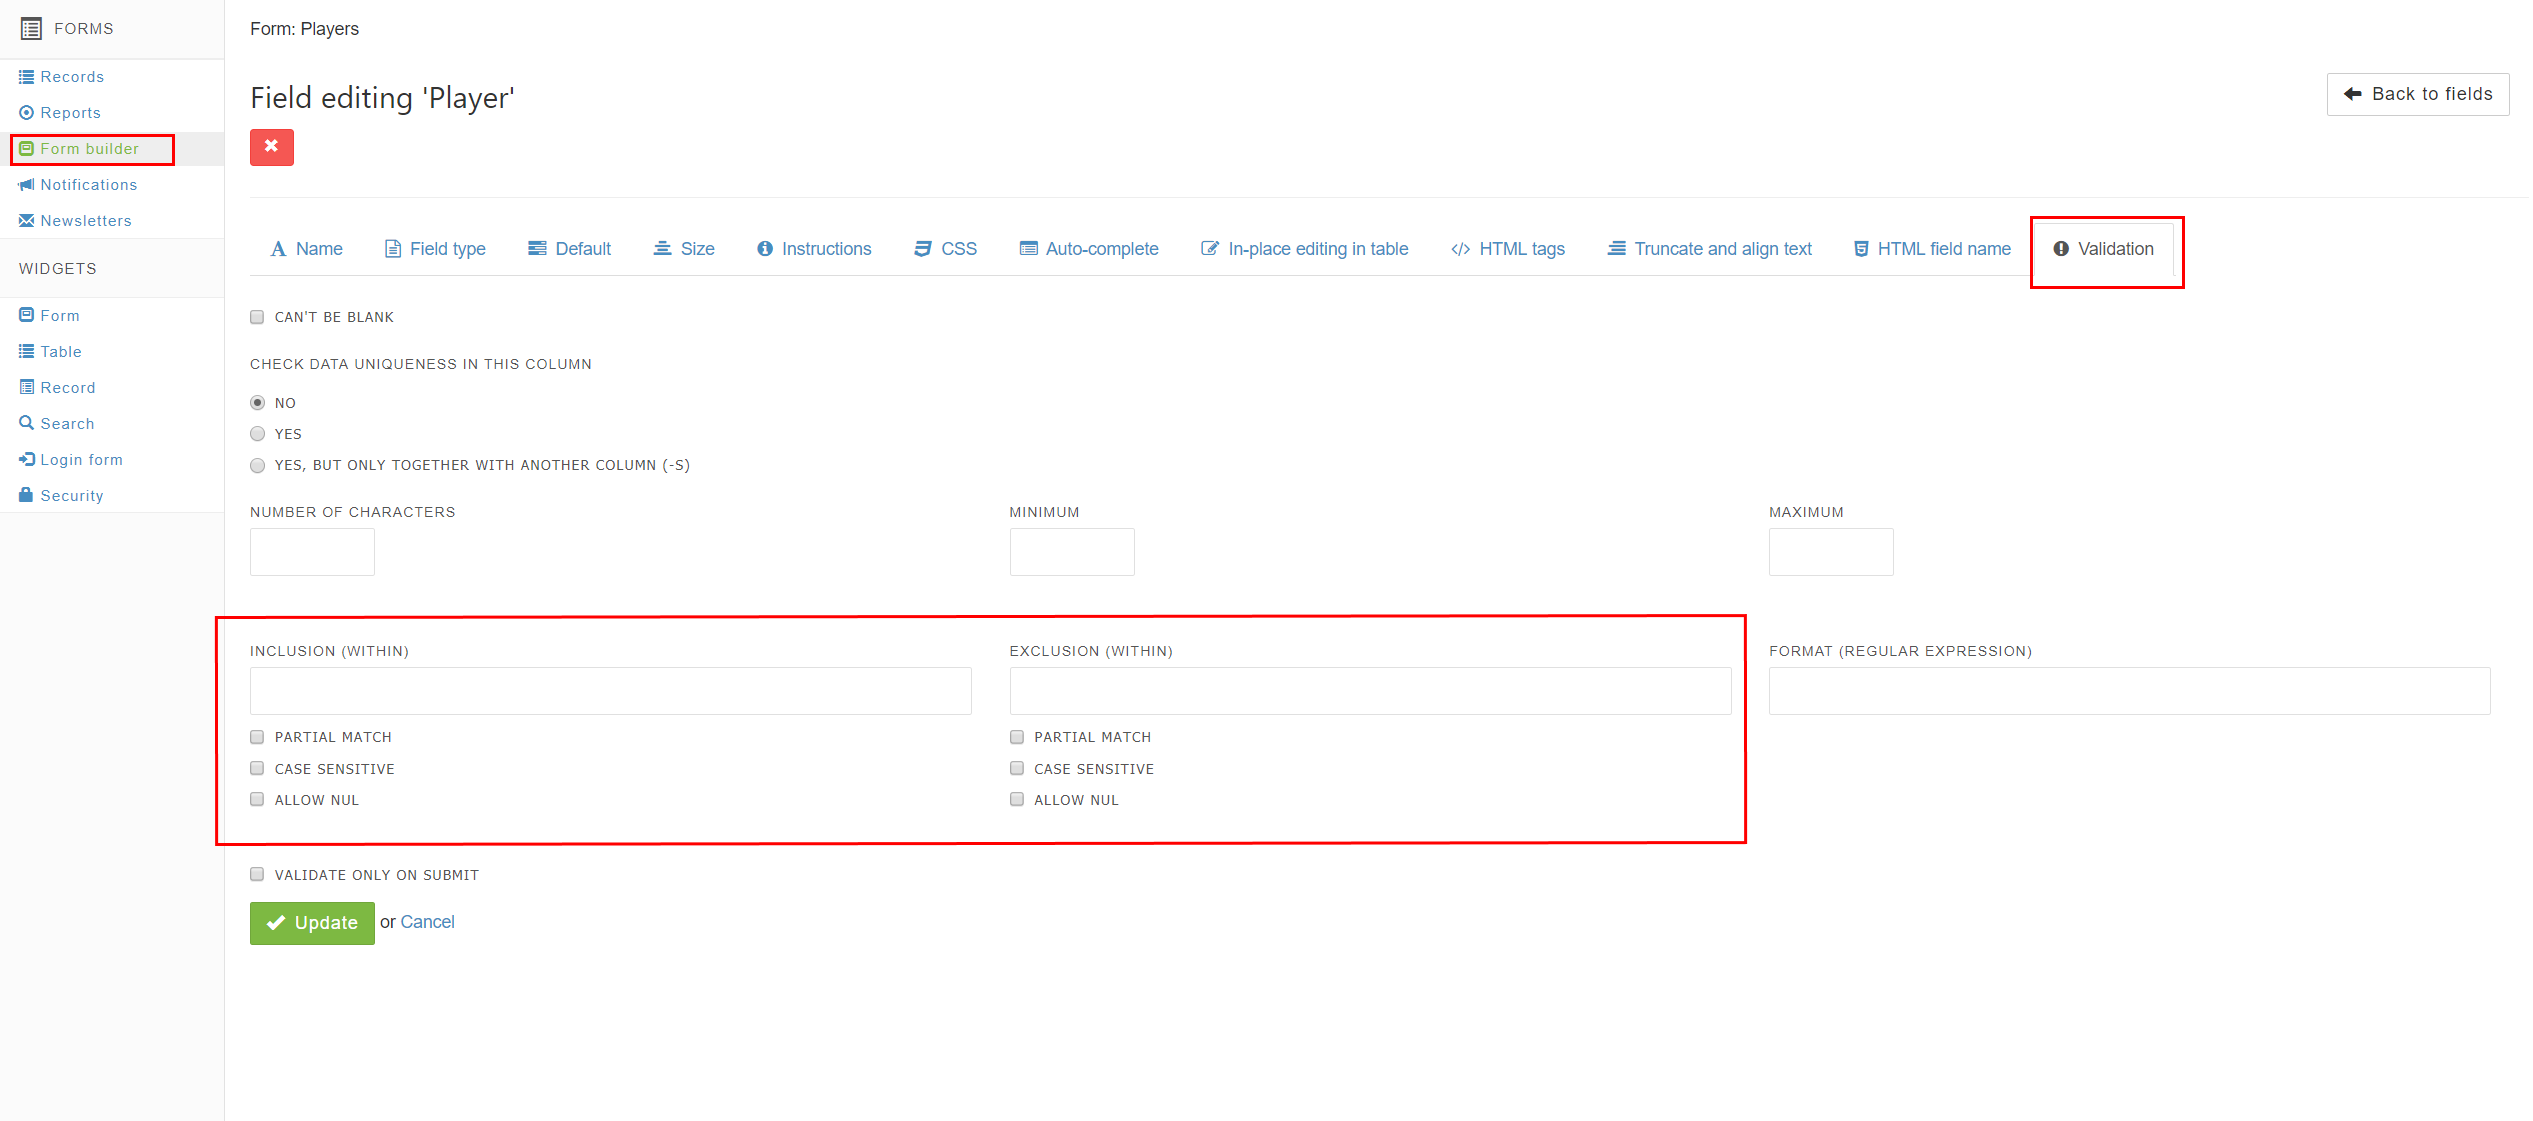Select Yes, only together with another column
This screenshot has height=1121, width=2533.
[x=258, y=465]
